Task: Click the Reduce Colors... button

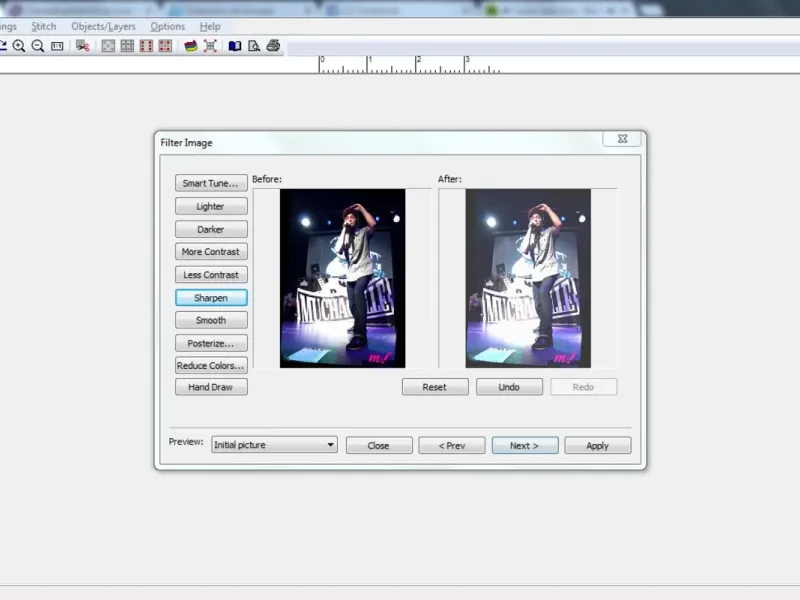Action: 211,366
